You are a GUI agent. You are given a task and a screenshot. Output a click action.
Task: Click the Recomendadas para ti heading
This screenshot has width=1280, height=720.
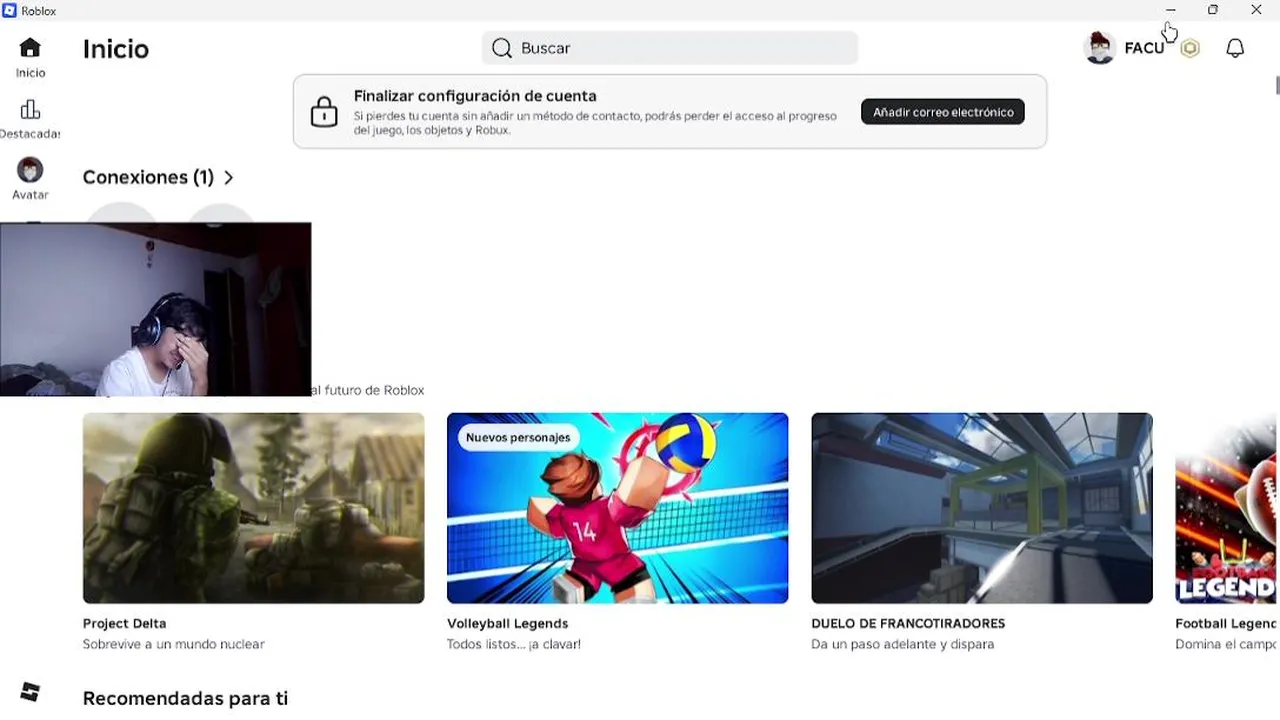[x=185, y=698]
